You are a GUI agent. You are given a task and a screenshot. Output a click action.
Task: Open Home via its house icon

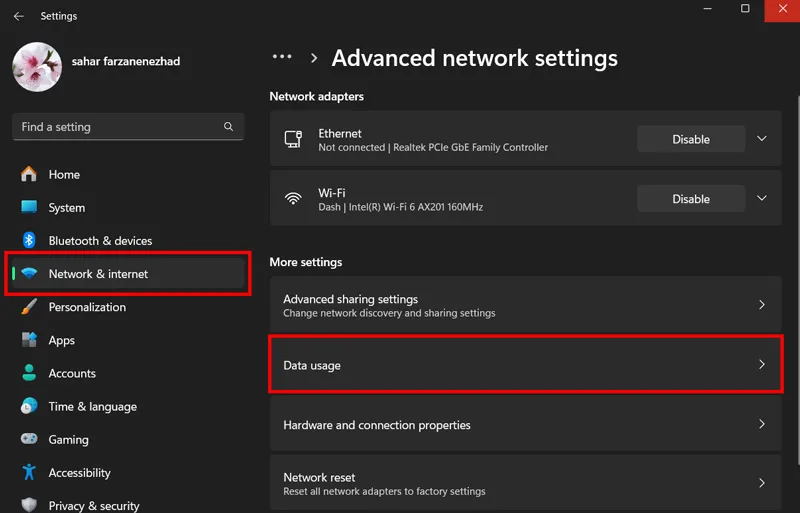(x=29, y=174)
